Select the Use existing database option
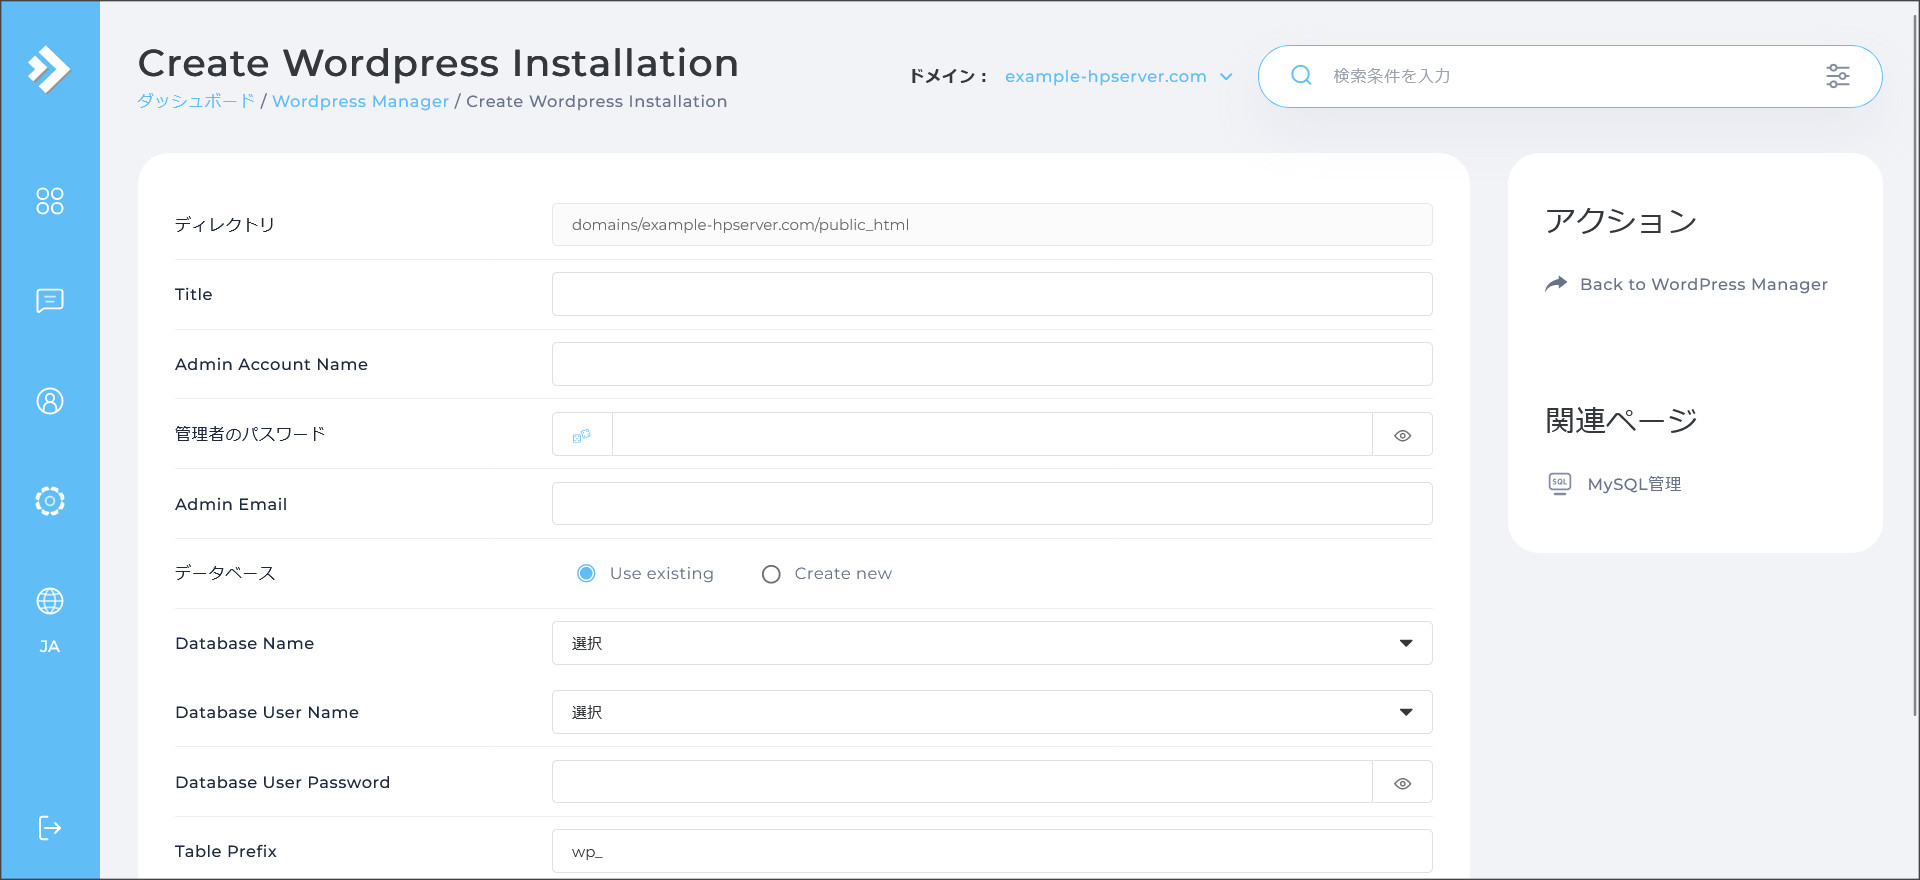The image size is (1920, 880). pyautogui.click(x=587, y=573)
